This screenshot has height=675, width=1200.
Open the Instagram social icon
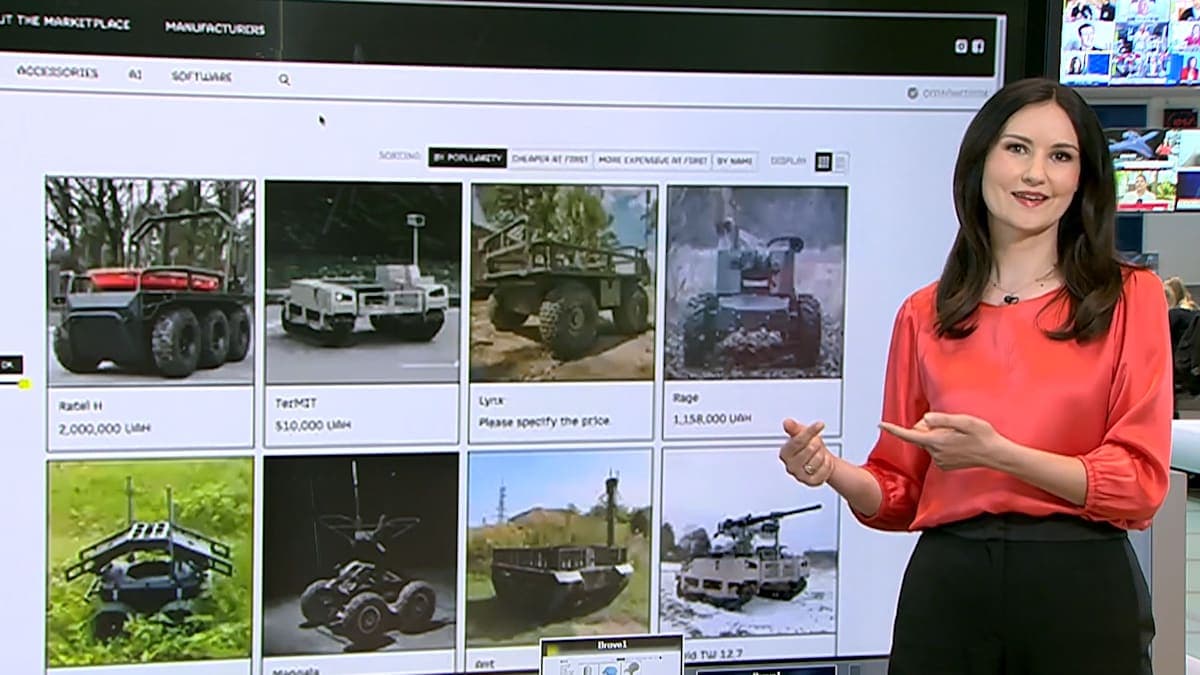point(961,46)
